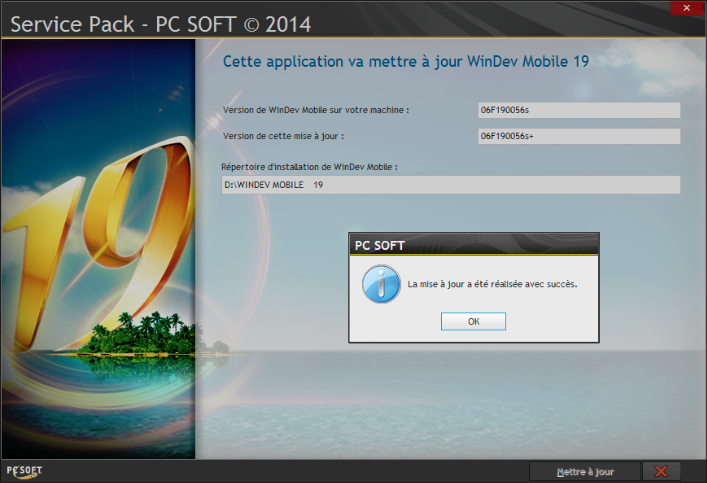Click the Répertoire d'installation label
The height and width of the screenshot is (483, 707).
click(310, 166)
